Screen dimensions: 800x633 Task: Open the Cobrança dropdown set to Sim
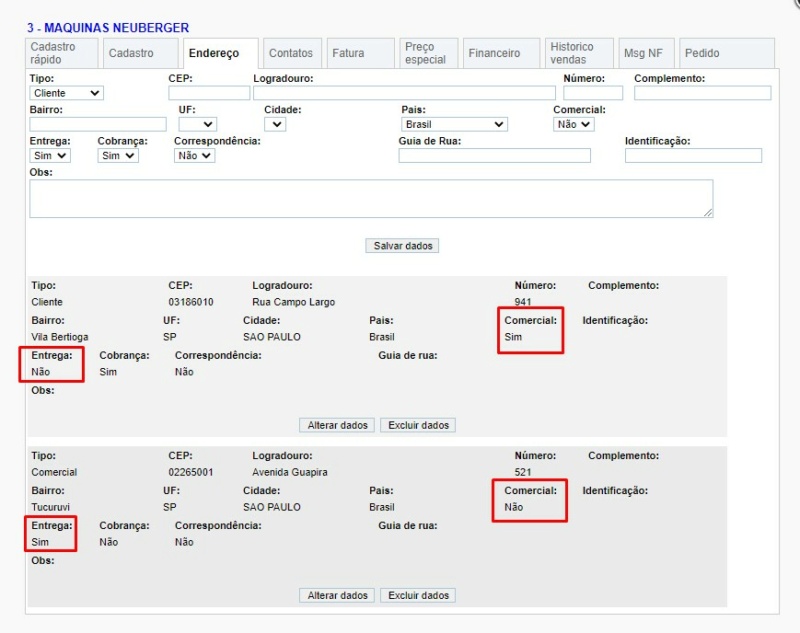pyautogui.click(x=118, y=156)
